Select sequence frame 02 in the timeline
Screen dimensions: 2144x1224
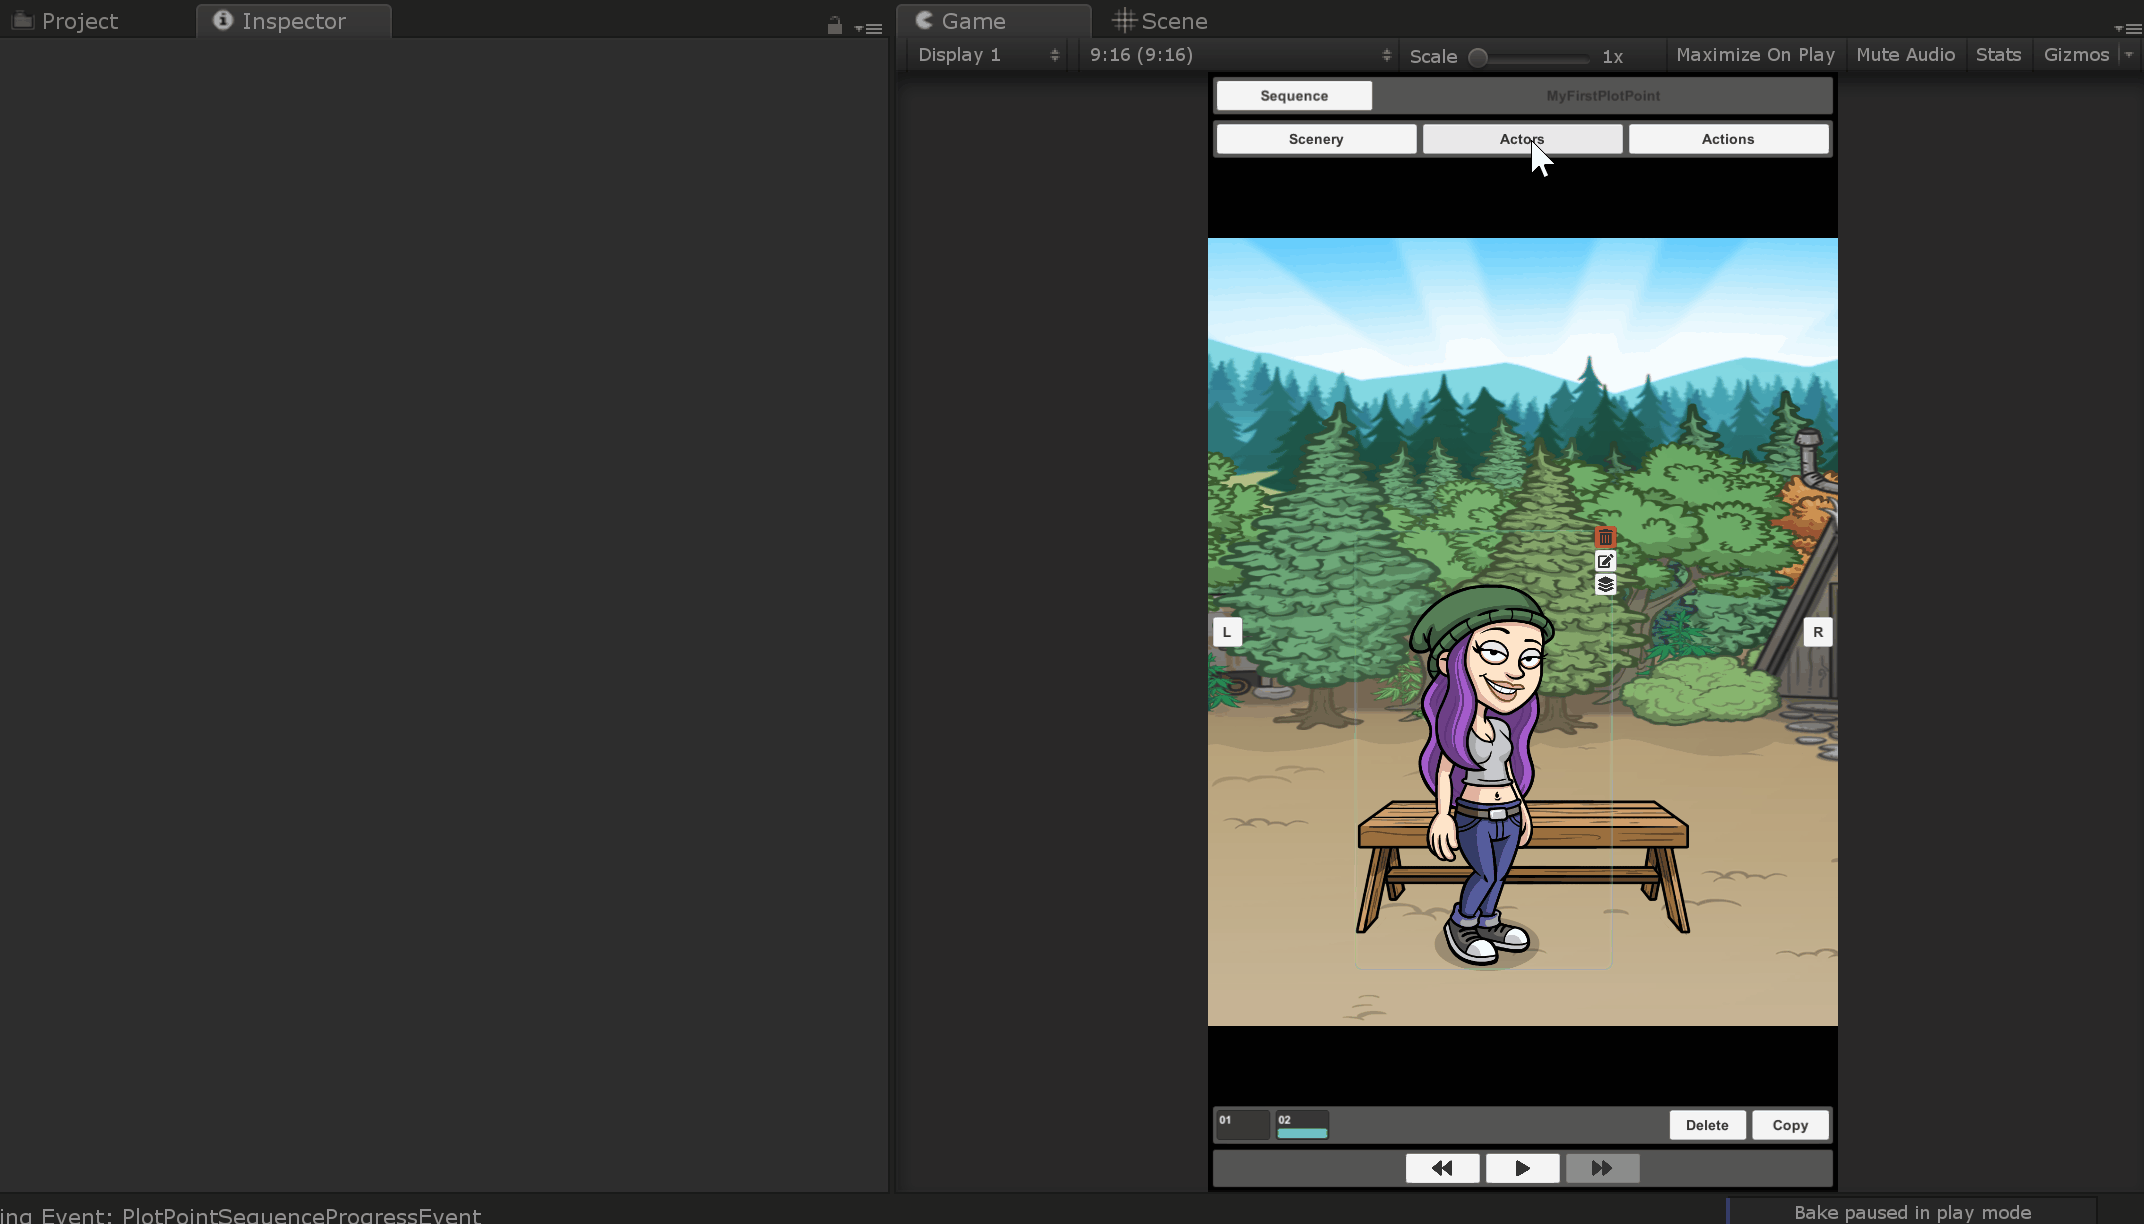(1302, 1125)
